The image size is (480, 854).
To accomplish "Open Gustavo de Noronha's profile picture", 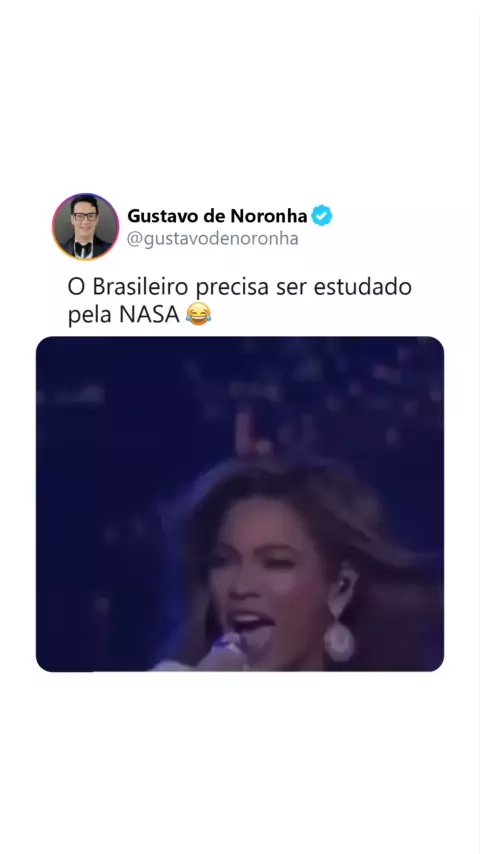I will [x=85, y=226].
